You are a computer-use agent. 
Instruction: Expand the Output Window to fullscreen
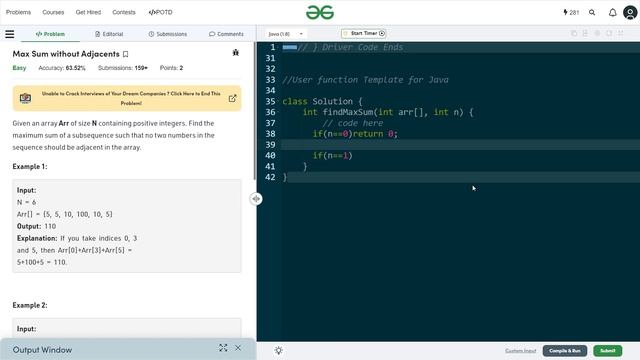pos(223,348)
